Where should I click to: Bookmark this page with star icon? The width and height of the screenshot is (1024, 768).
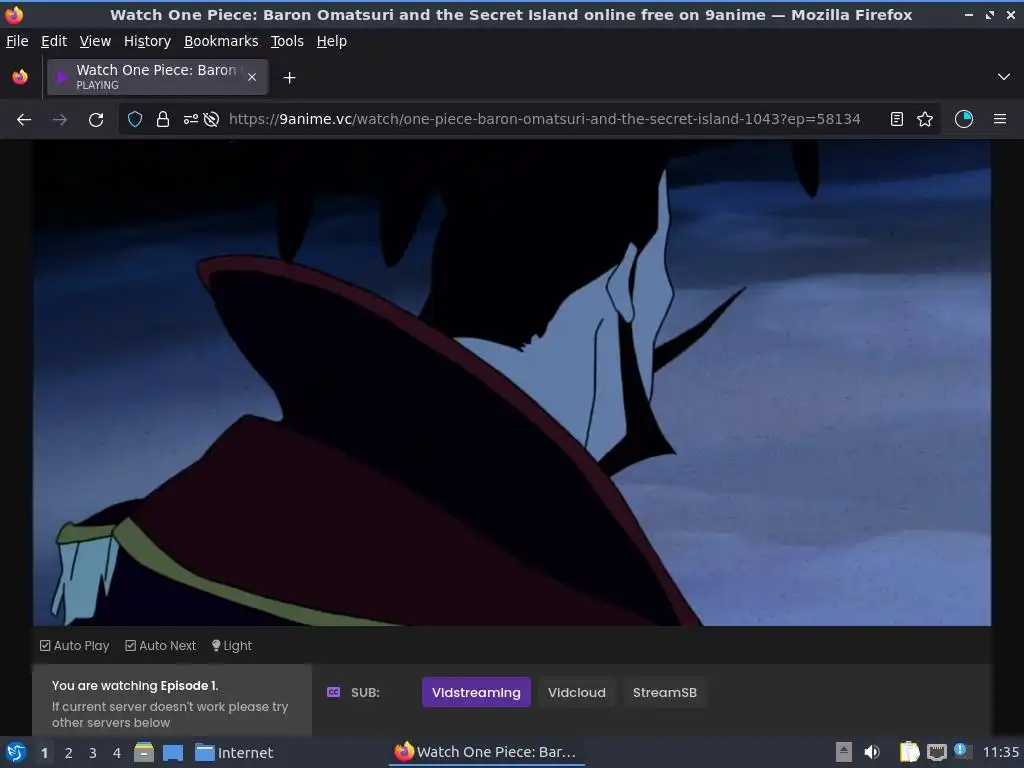(925, 120)
